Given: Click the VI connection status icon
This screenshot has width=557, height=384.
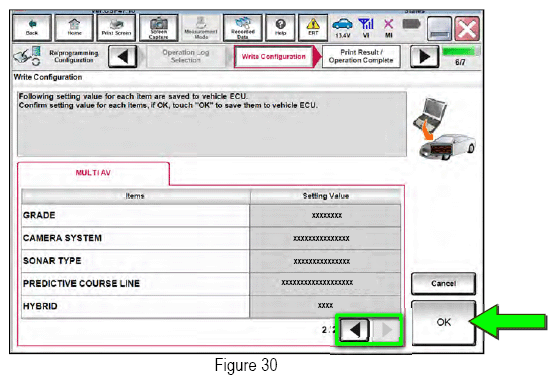Looking at the screenshot, I should (x=366, y=28).
